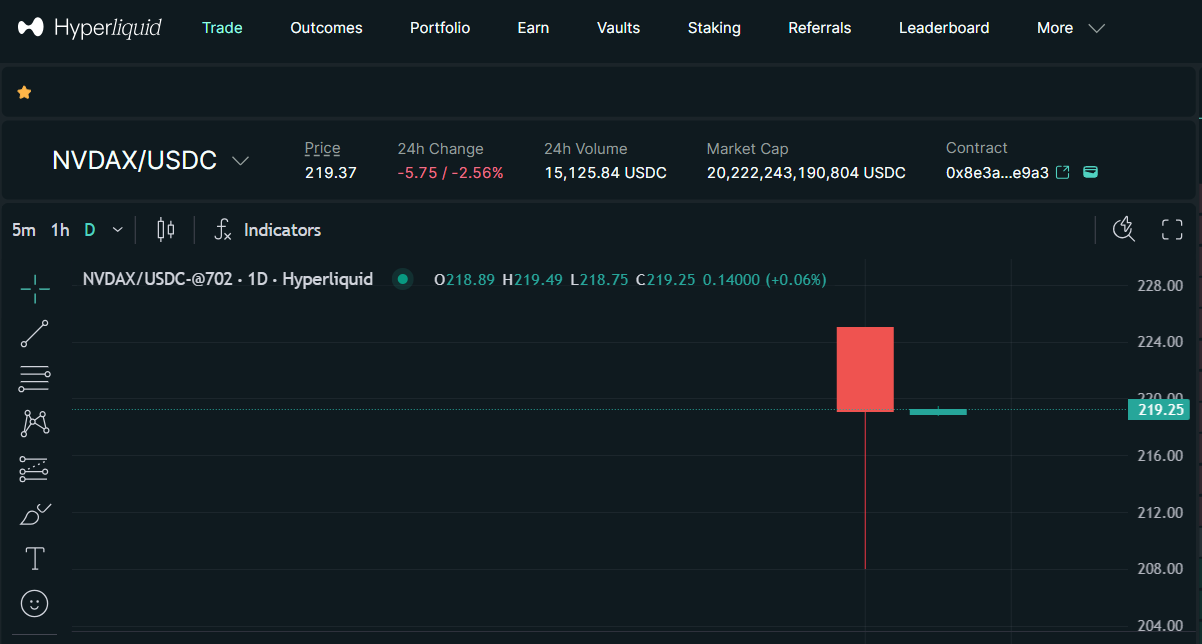The image size is (1202, 644).
Task: Click the 224.00 price axis label
Action: click(1160, 342)
